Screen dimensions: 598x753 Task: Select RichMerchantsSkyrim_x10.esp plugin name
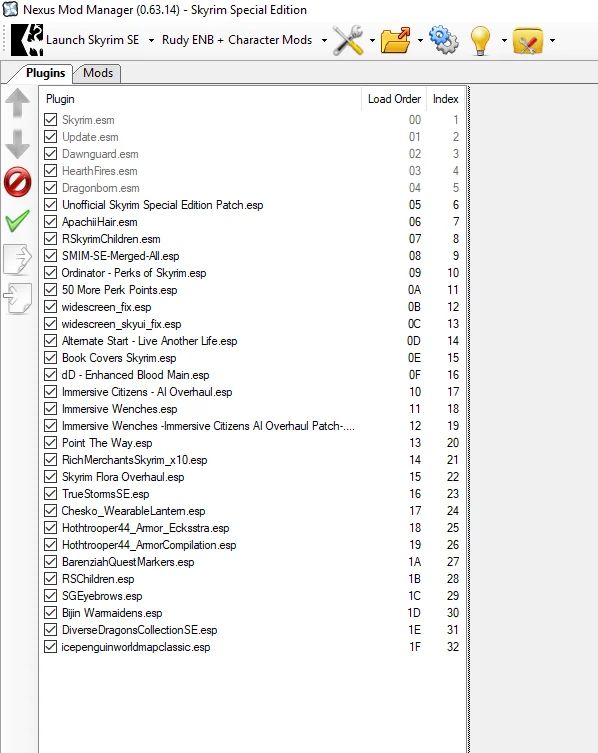point(134,460)
